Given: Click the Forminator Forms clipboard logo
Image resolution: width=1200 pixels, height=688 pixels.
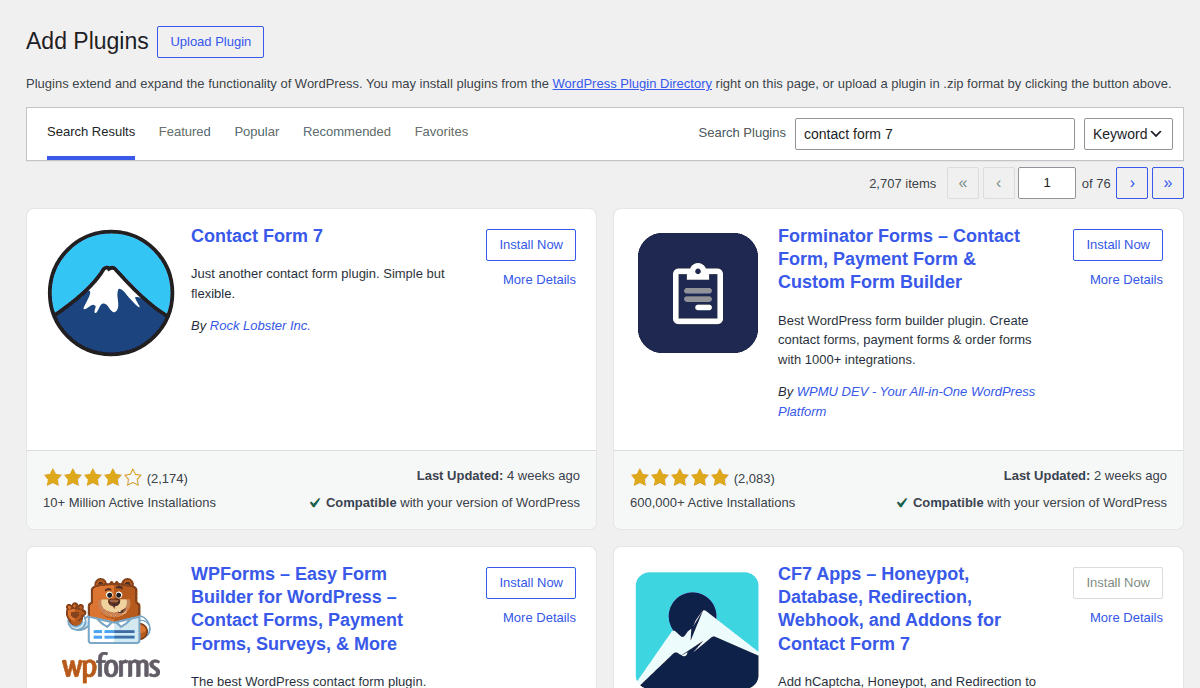Looking at the screenshot, I should [698, 293].
